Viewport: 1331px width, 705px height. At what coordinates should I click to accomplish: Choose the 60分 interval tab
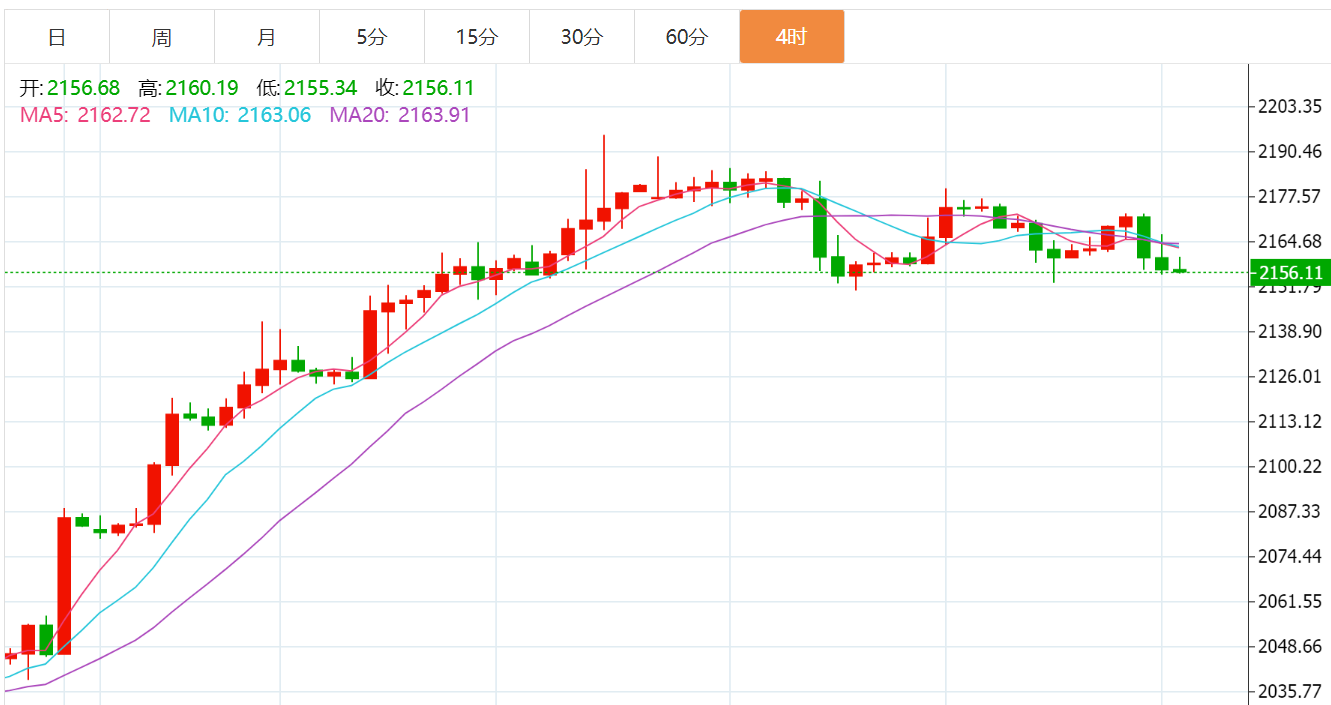click(687, 37)
